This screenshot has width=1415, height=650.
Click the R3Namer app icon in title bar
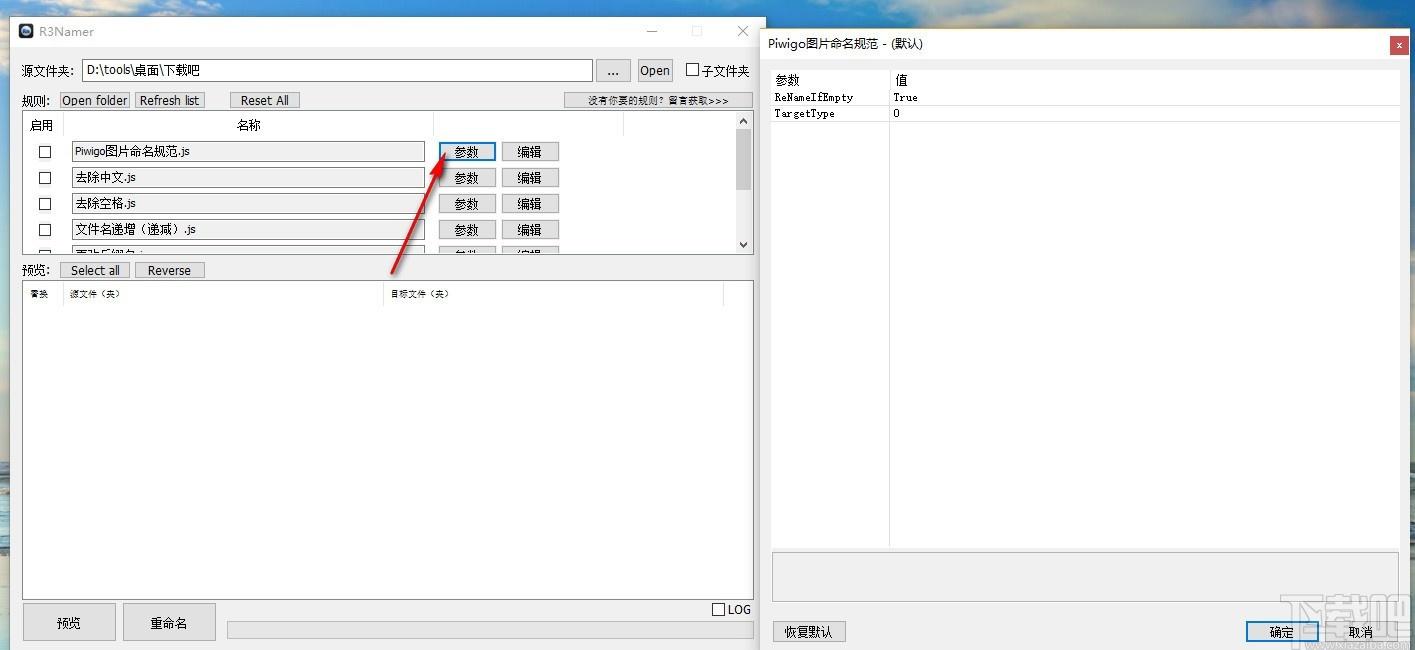27,31
